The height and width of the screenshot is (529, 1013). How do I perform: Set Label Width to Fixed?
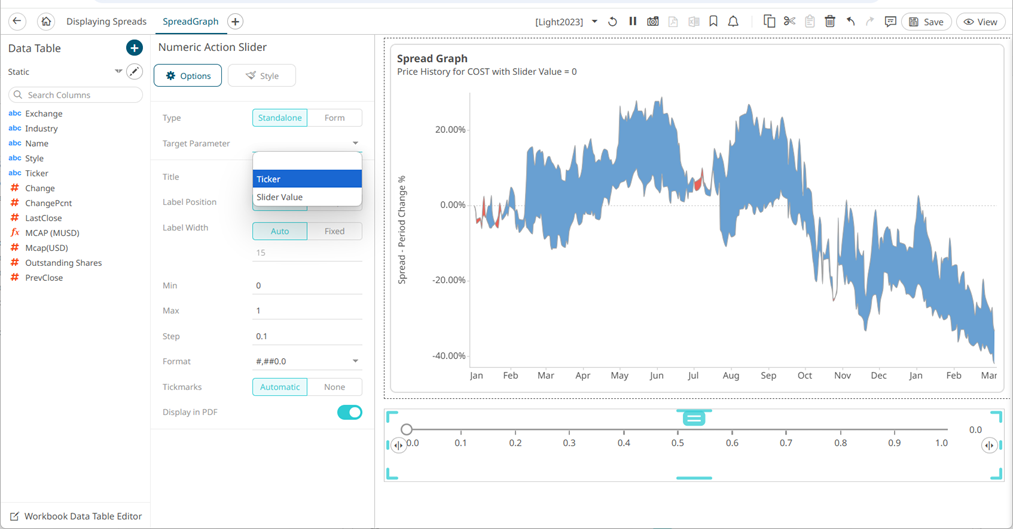click(x=334, y=231)
